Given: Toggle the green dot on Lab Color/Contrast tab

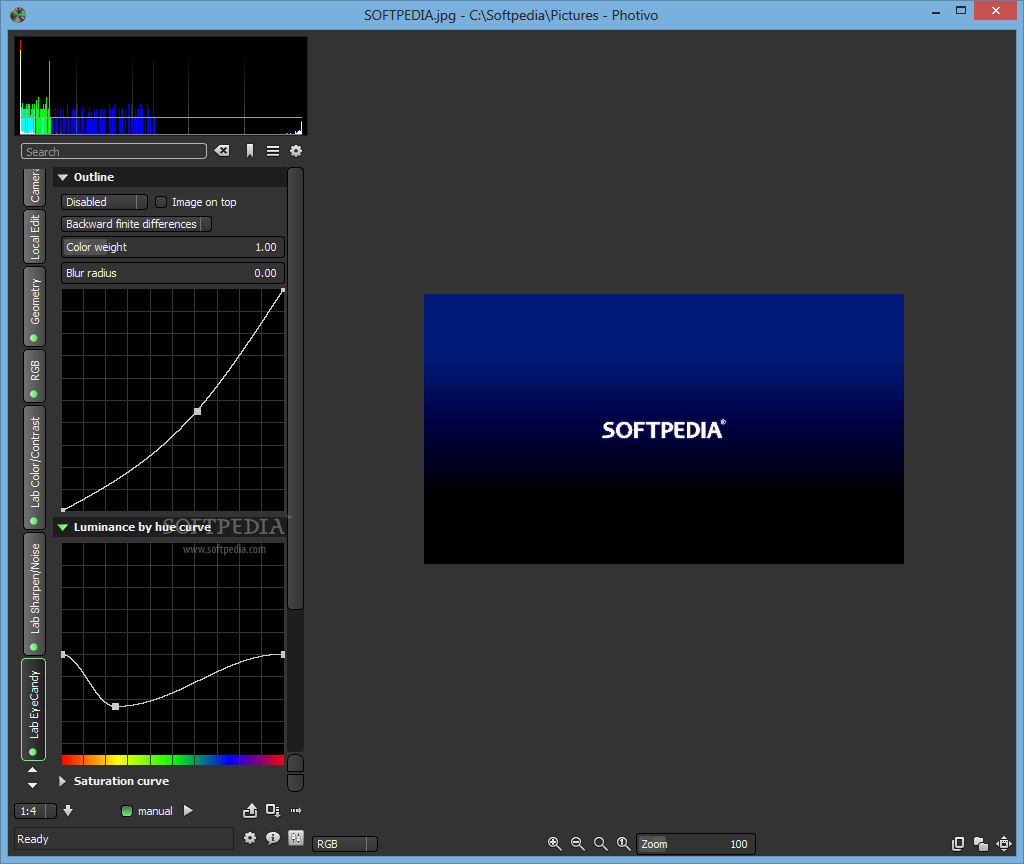Looking at the screenshot, I should click(x=34, y=520).
